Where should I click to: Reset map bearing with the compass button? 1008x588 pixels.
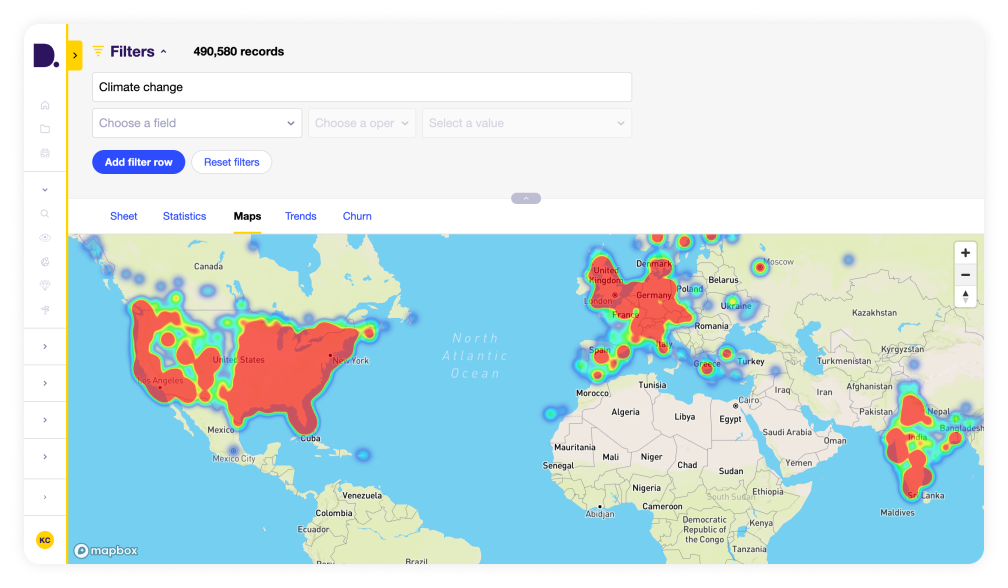coord(965,296)
